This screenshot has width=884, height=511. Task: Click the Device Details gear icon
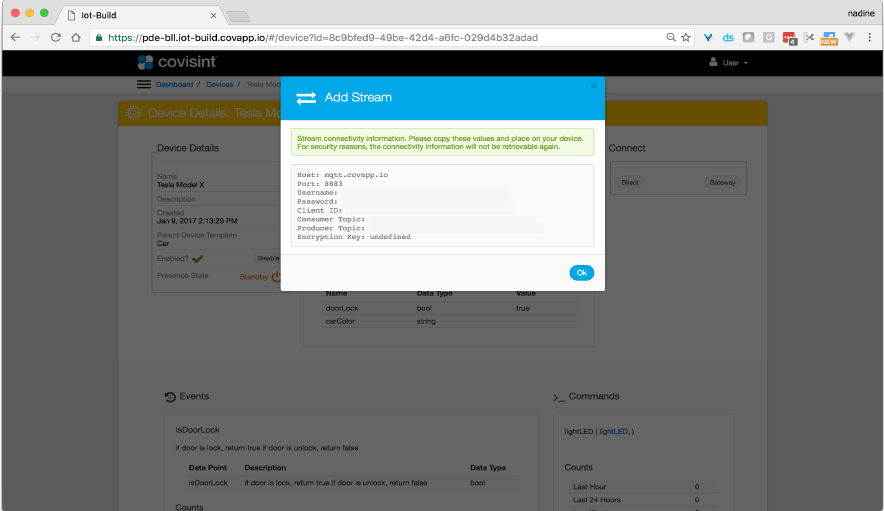pos(133,113)
